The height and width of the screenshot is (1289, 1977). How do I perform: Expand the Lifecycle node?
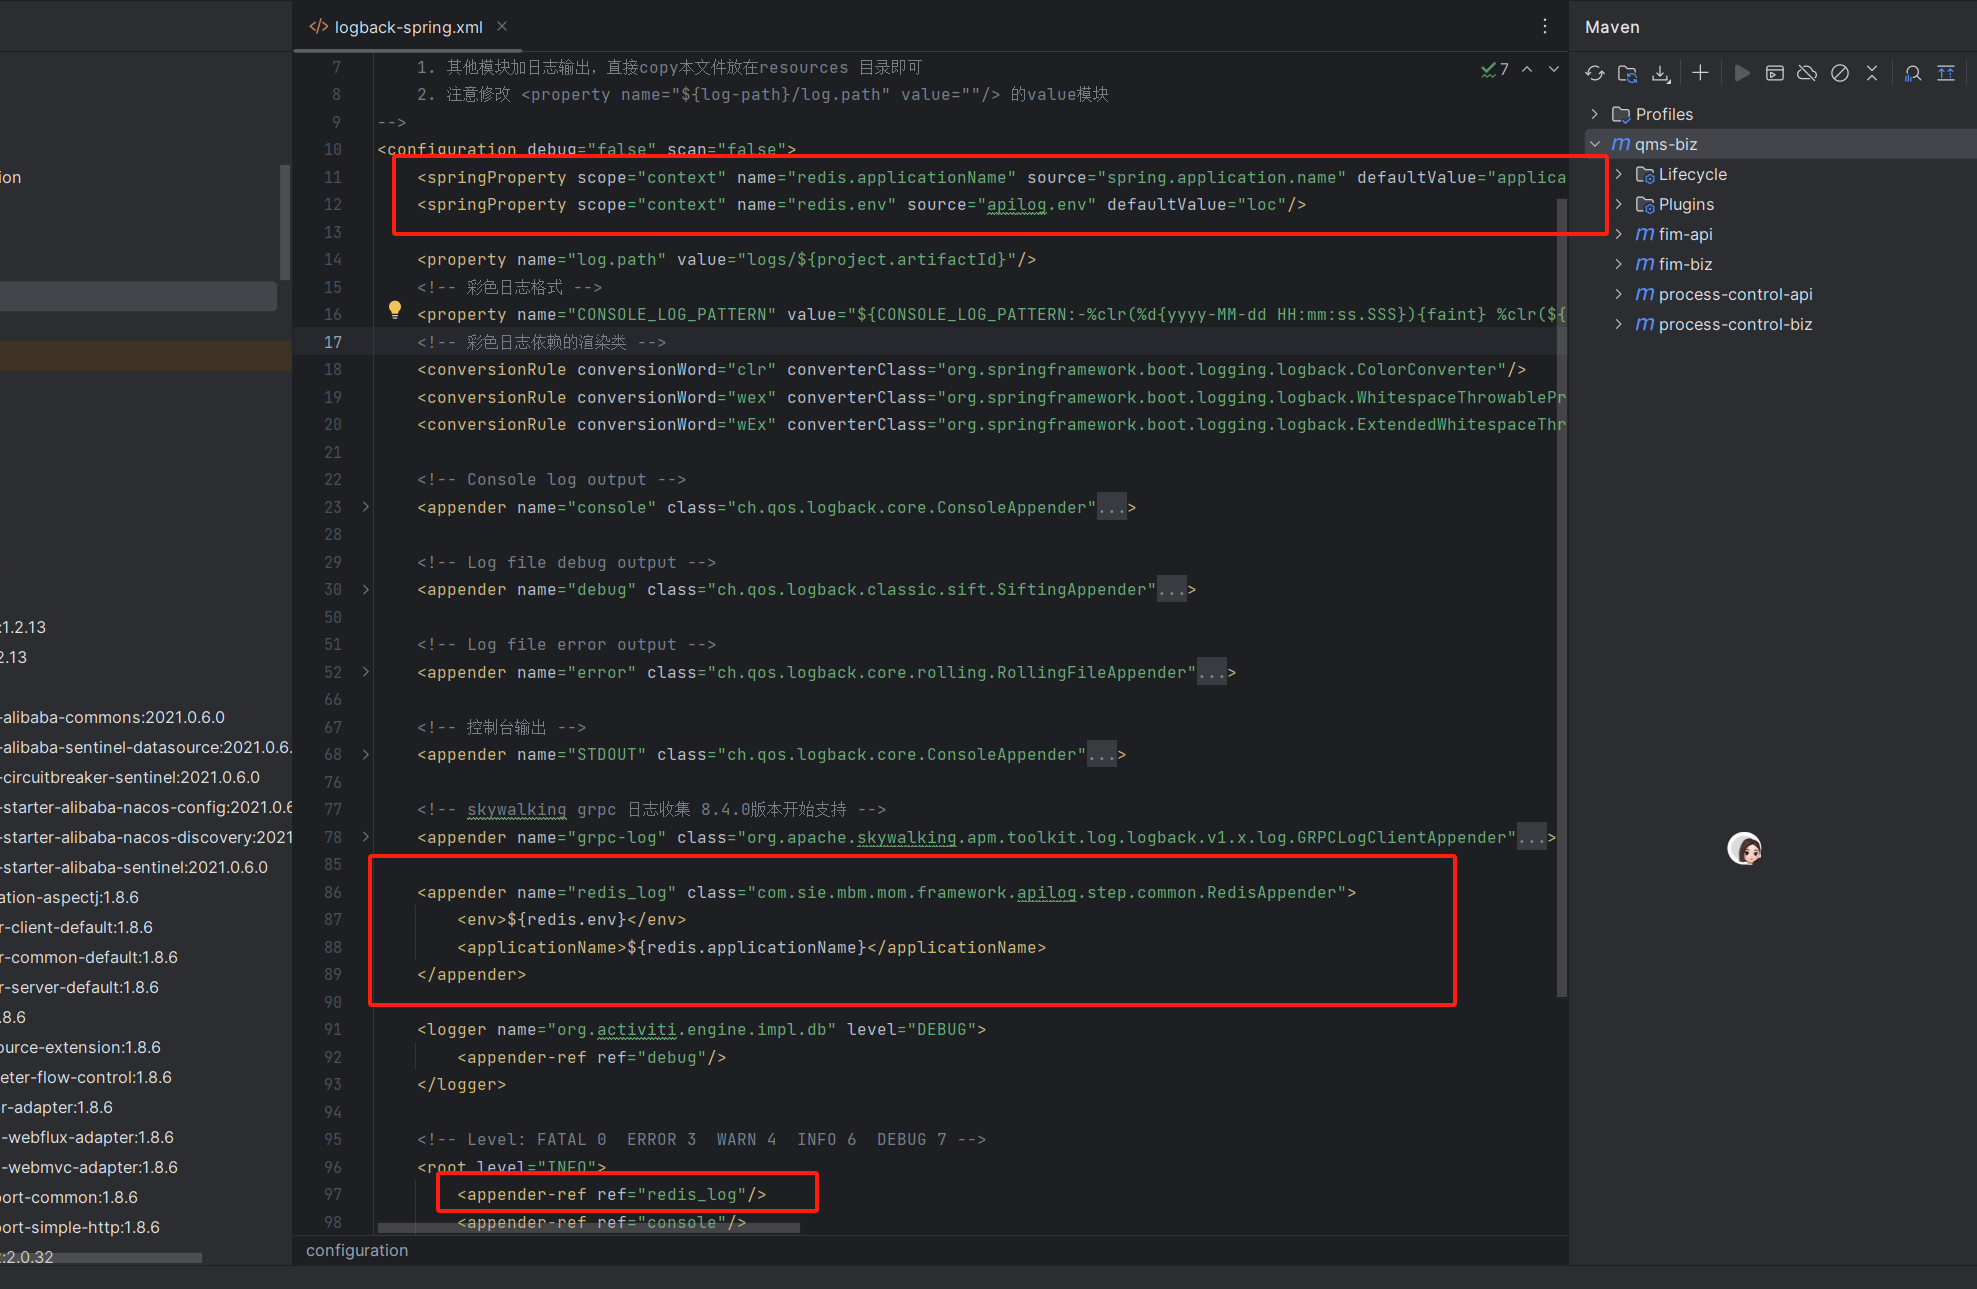tap(1619, 174)
